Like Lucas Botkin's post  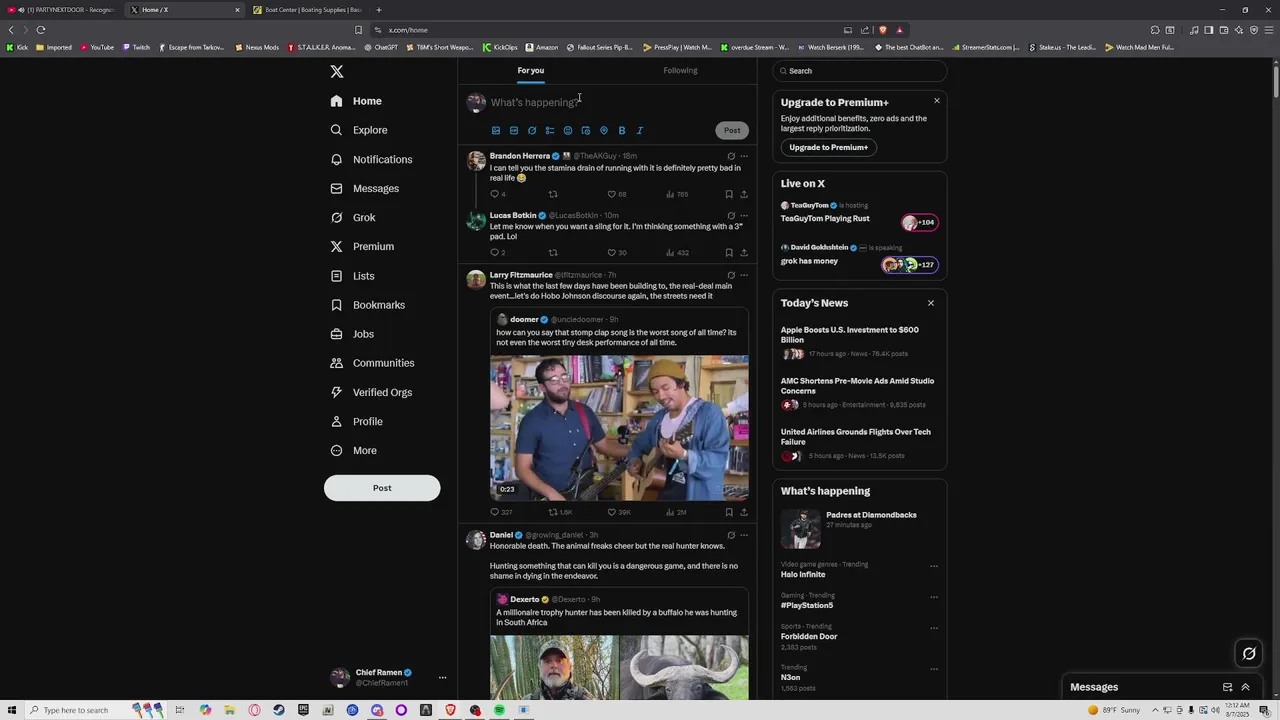coord(612,252)
